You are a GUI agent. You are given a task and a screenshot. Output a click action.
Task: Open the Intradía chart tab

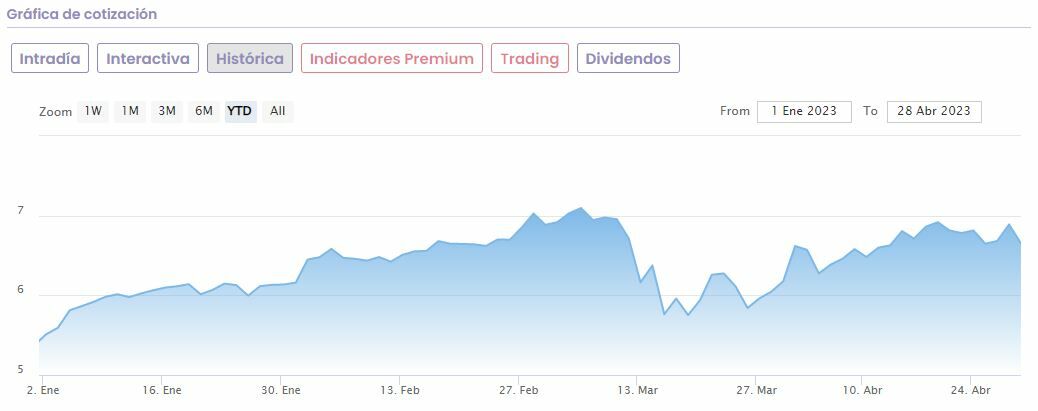(x=50, y=58)
